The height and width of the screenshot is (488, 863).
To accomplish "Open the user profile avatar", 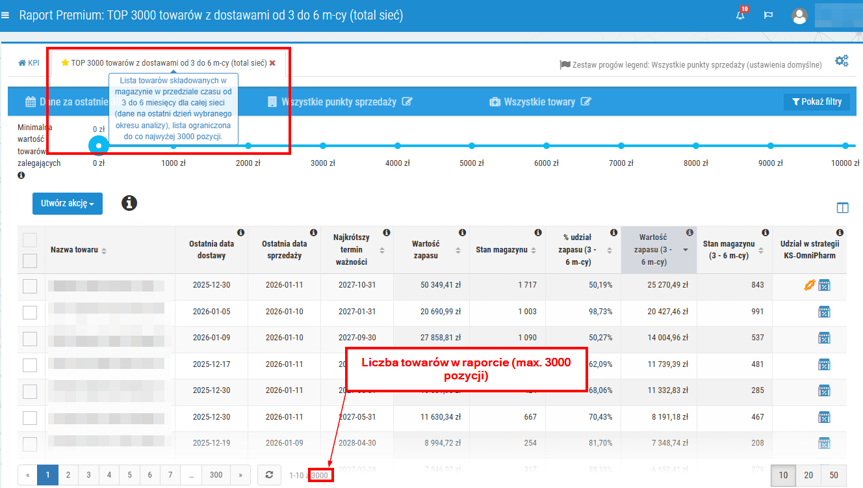I will [799, 16].
